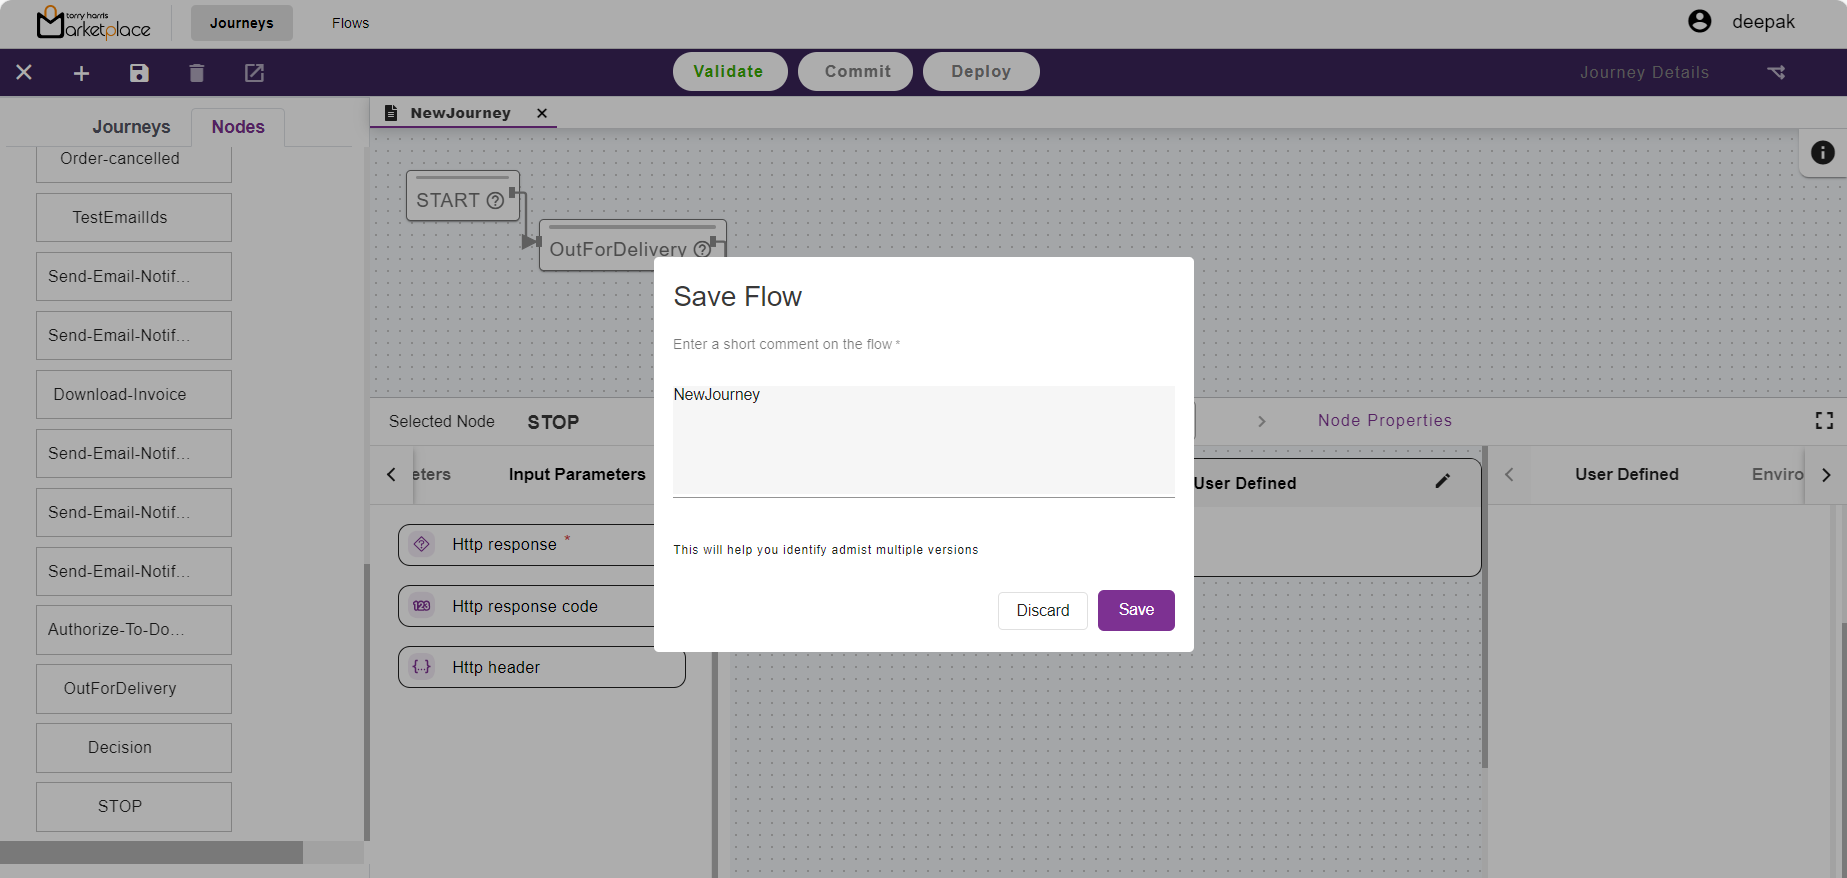Click the help icon on START node

495,201
